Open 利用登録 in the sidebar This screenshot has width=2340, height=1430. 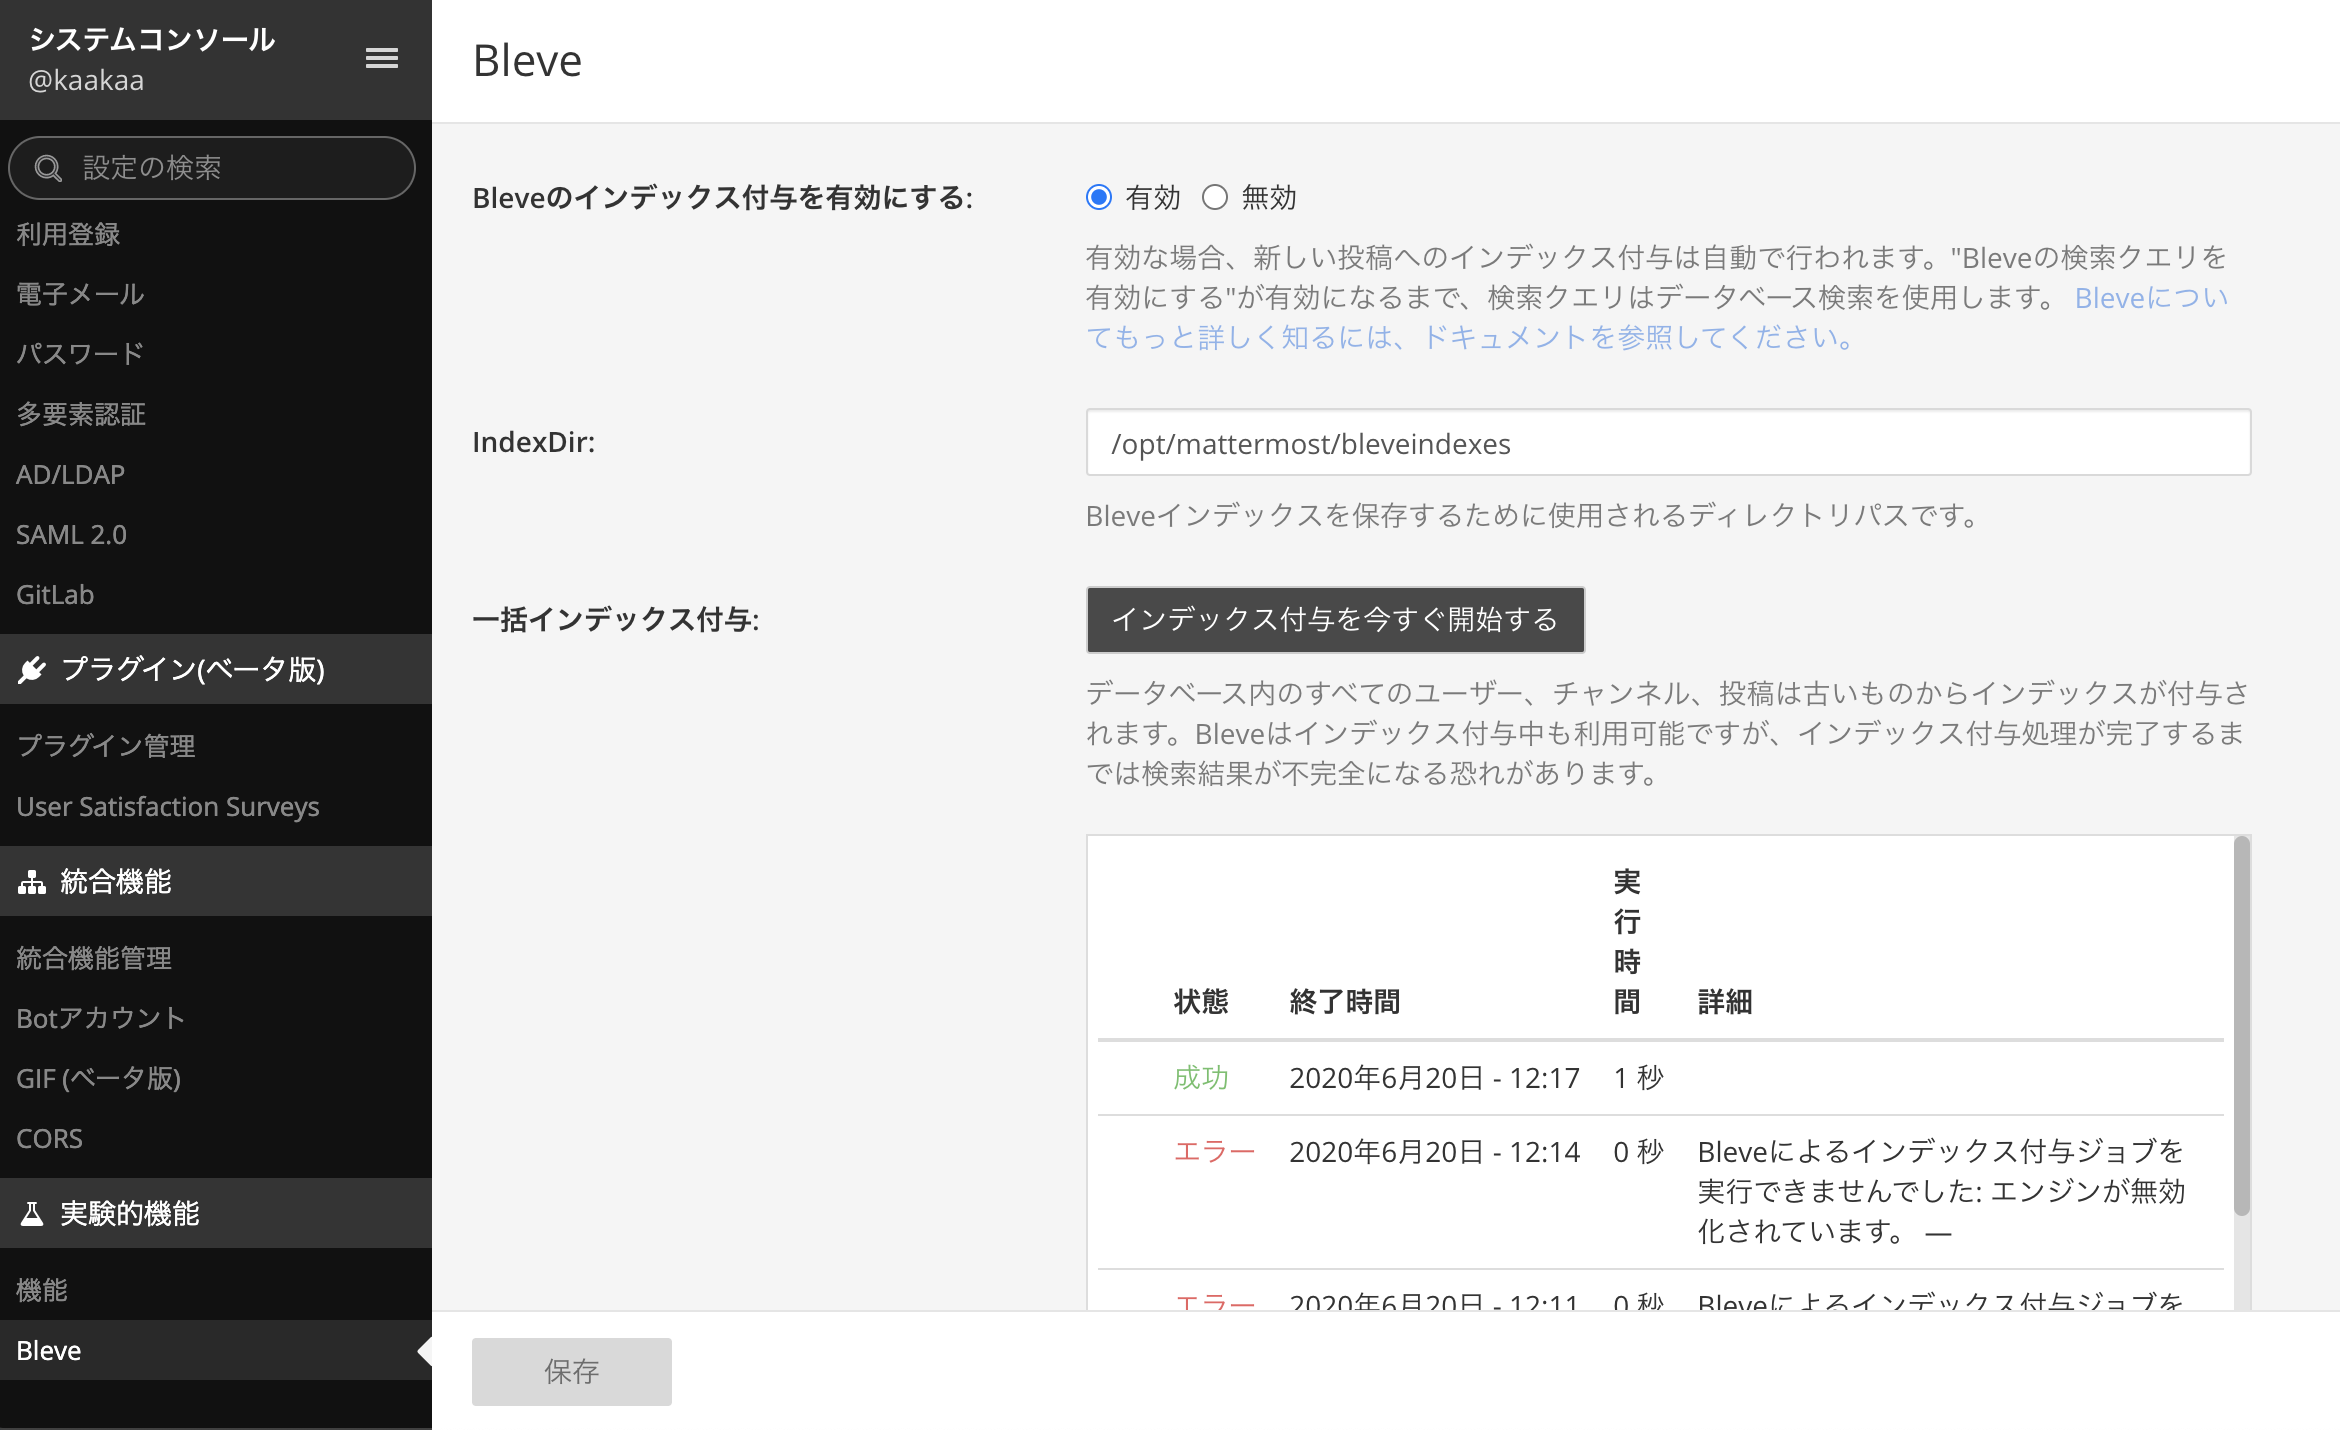click(x=68, y=234)
